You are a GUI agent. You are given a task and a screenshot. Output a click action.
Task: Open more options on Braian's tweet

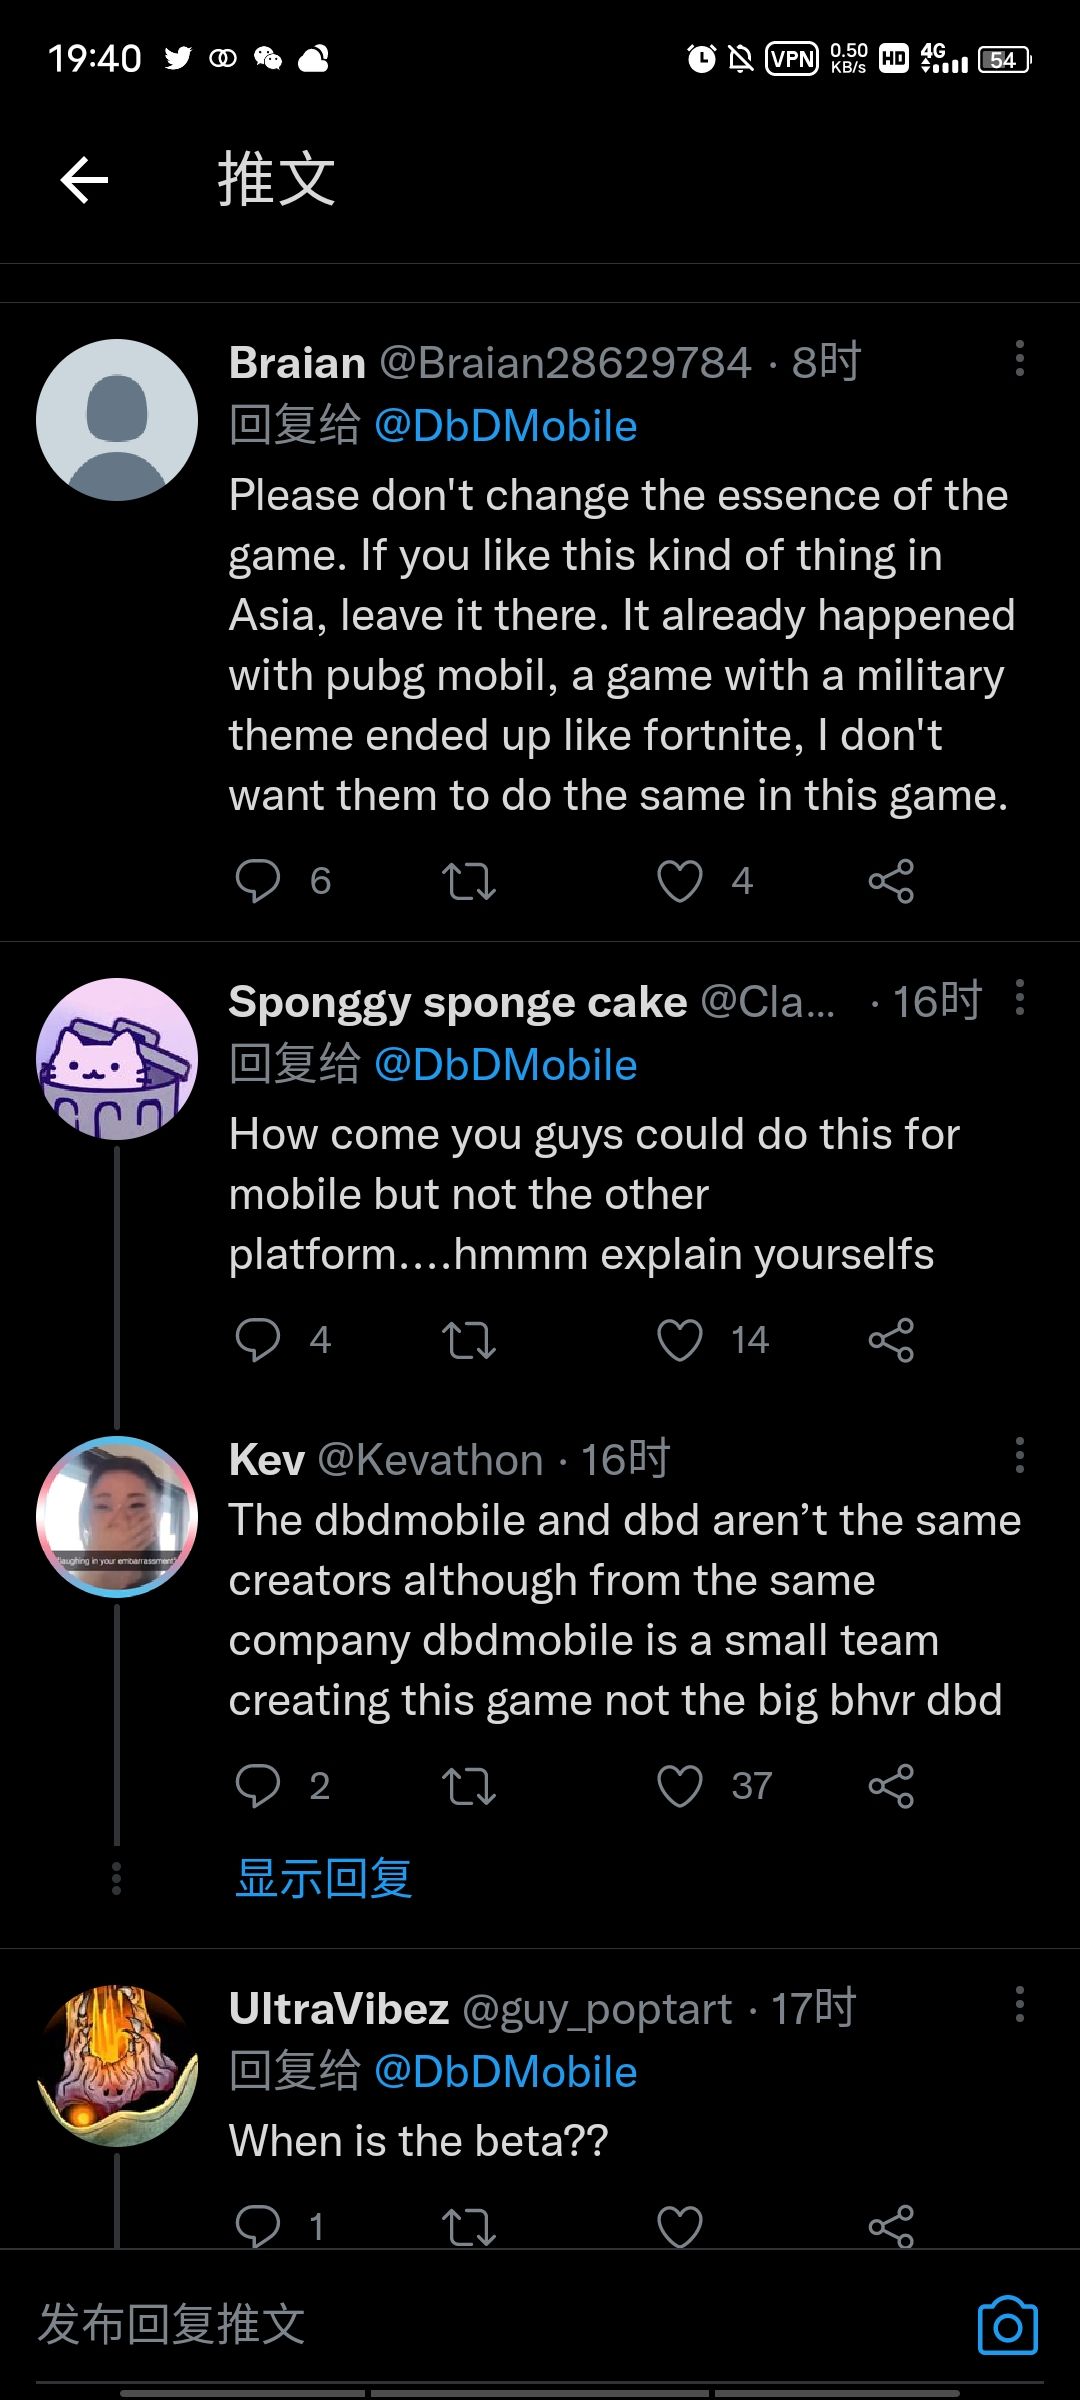pyautogui.click(x=1019, y=358)
